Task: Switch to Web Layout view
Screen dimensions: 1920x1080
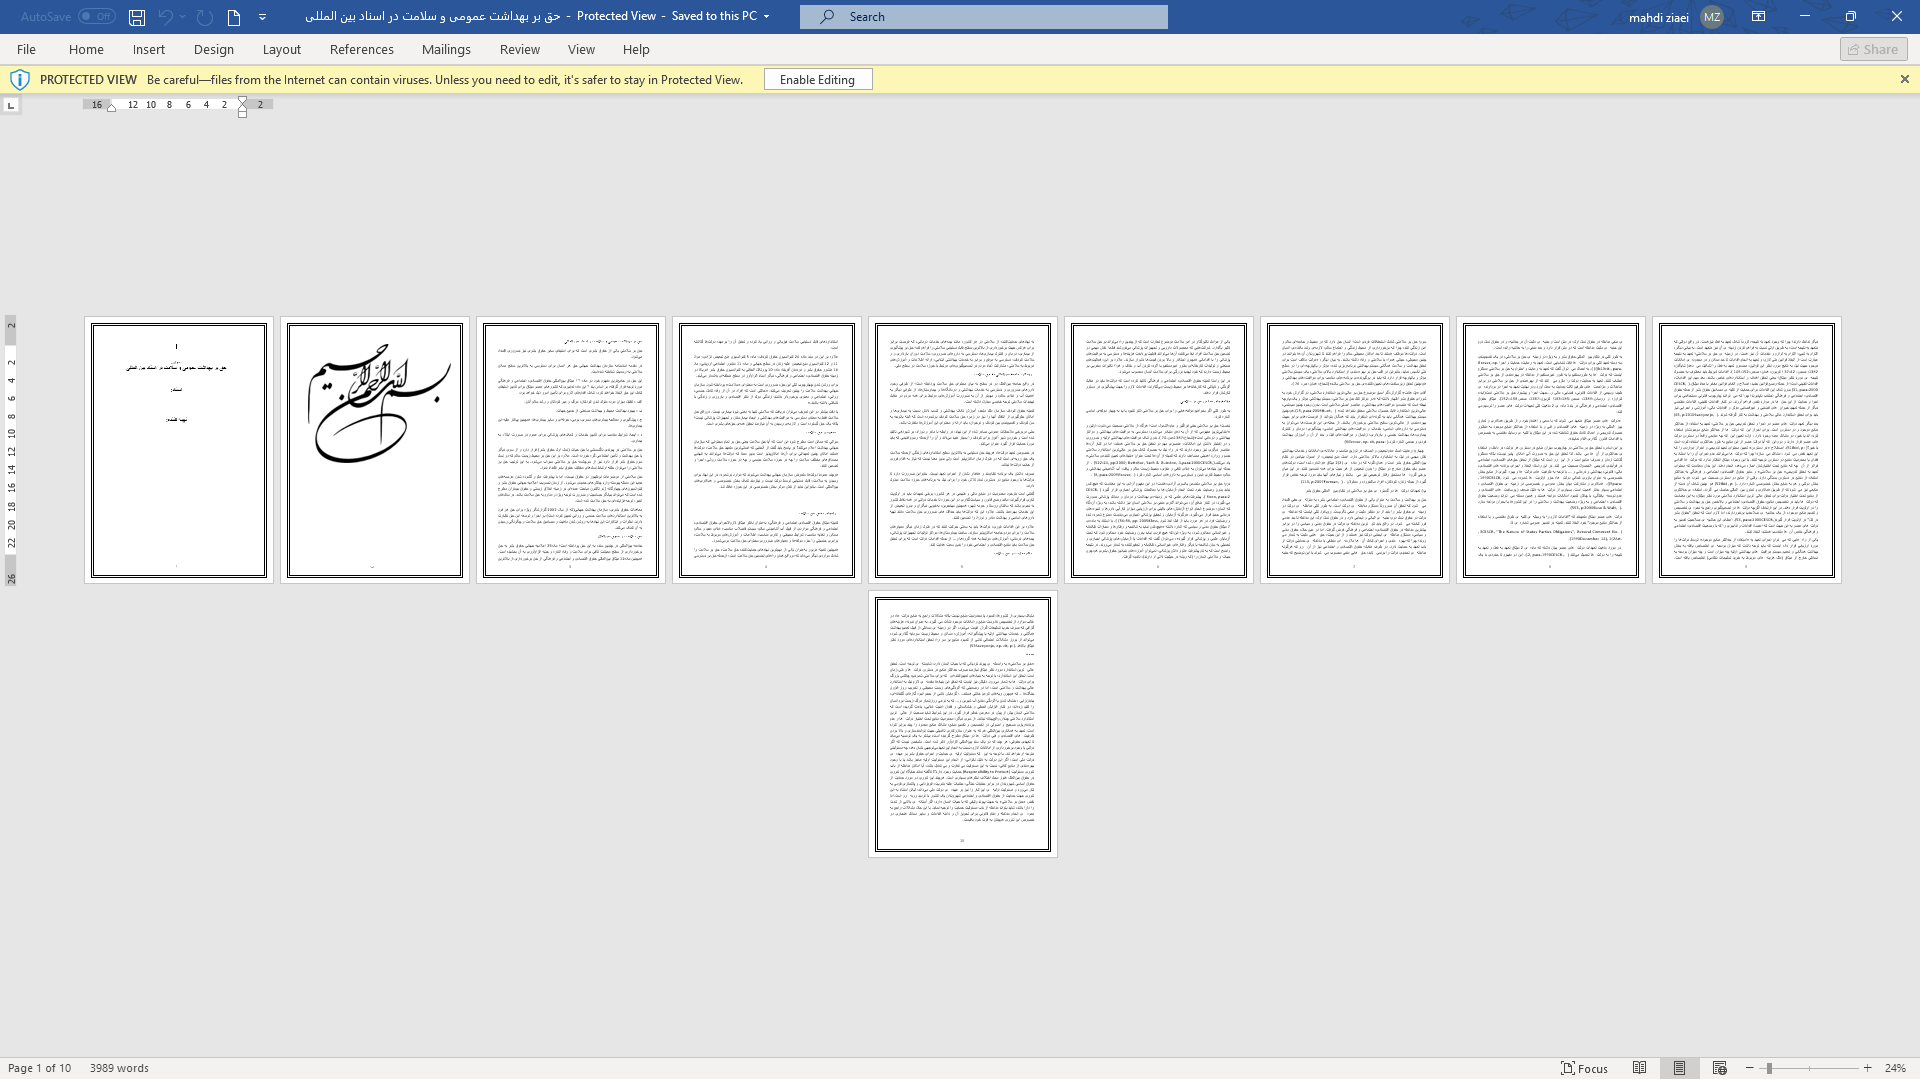Action: coord(1719,1068)
